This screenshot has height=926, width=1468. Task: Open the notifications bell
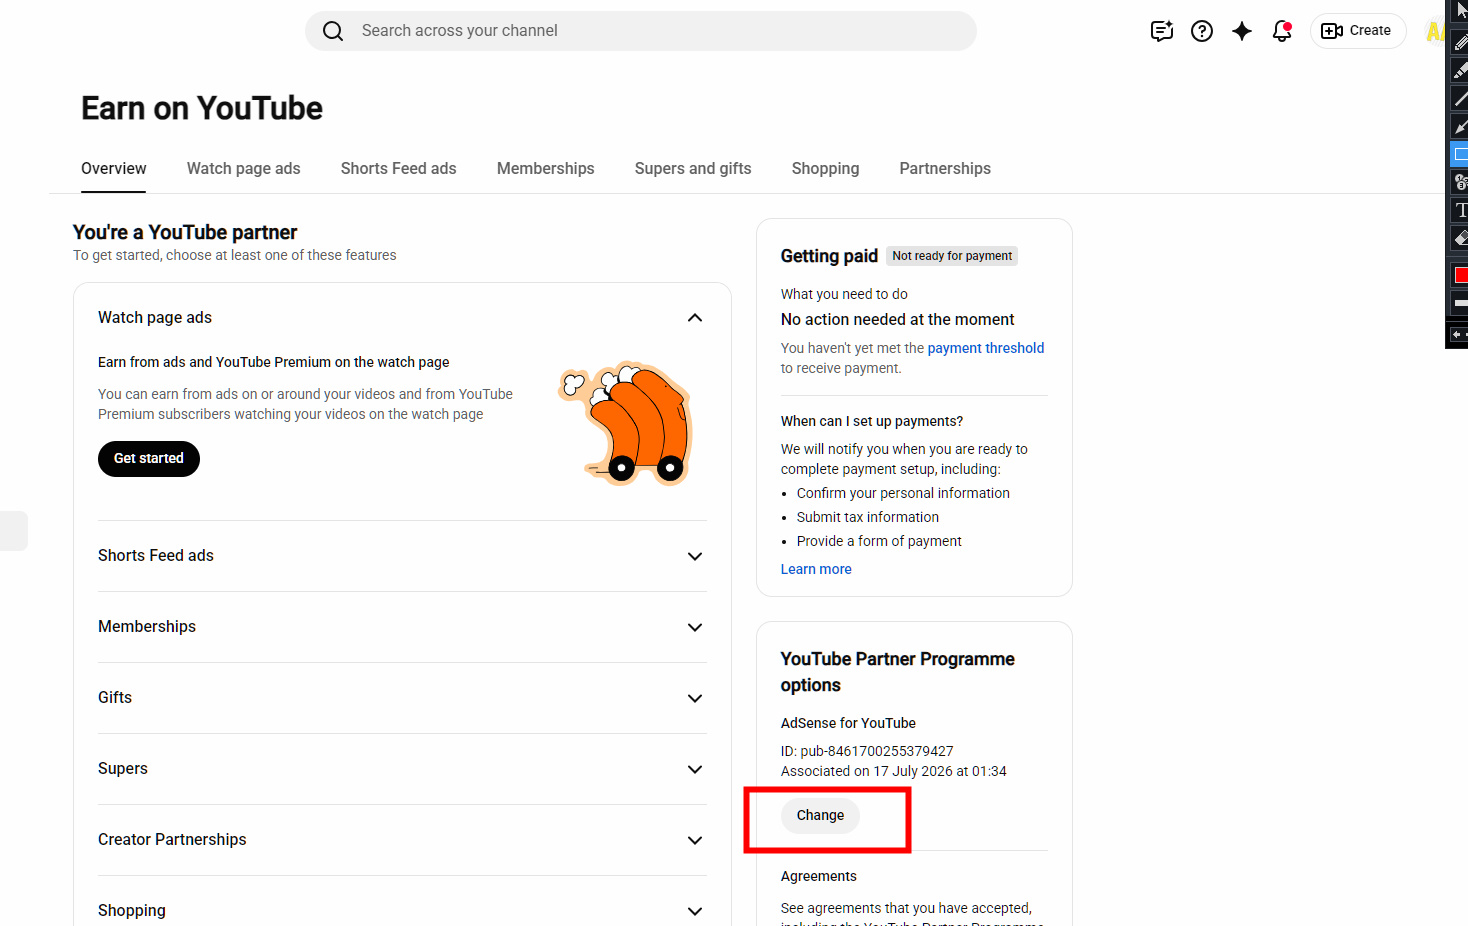coord(1282,31)
